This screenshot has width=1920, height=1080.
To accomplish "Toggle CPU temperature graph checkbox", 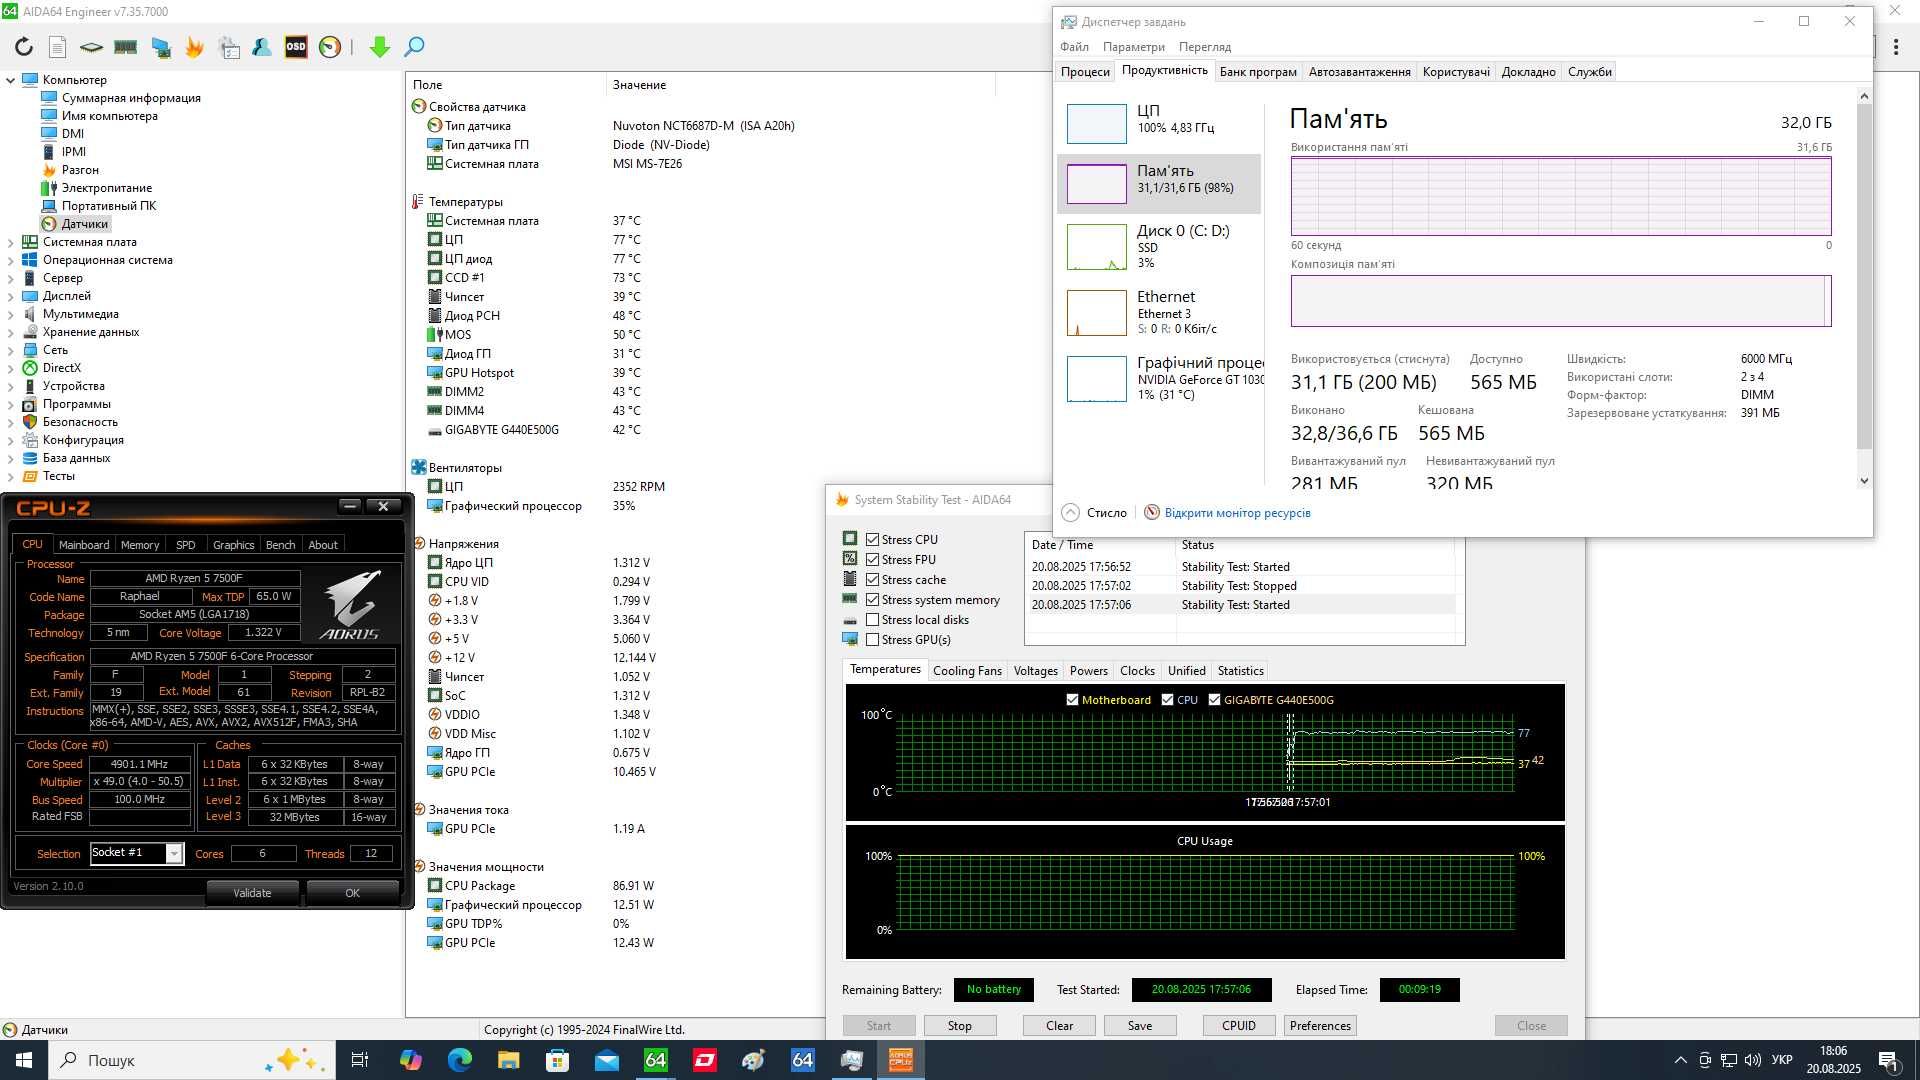I will coord(1167,700).
